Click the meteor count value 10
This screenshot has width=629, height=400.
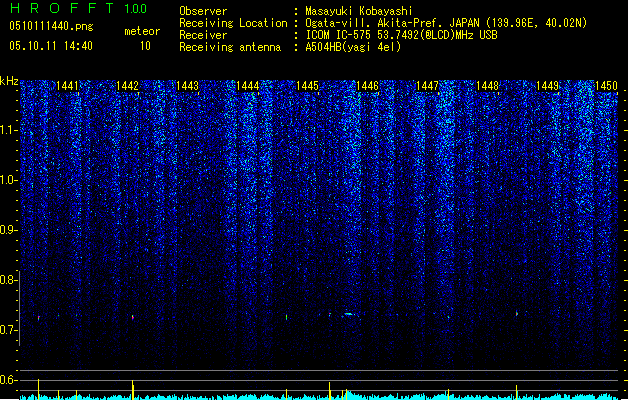[145, 46]
